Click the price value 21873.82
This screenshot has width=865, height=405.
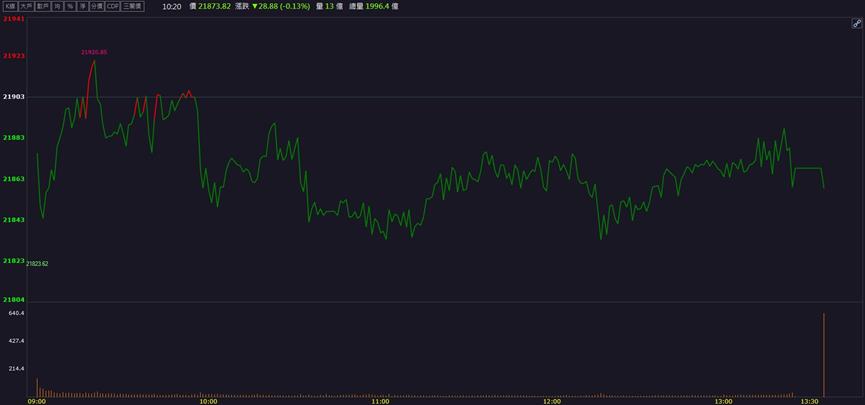click(214, 7)
